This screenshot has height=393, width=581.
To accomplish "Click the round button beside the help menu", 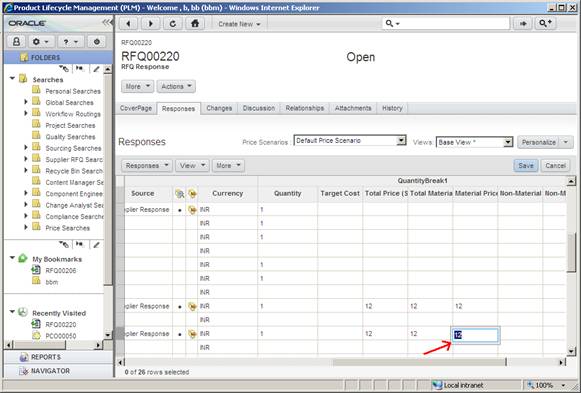I will [97, 41].
